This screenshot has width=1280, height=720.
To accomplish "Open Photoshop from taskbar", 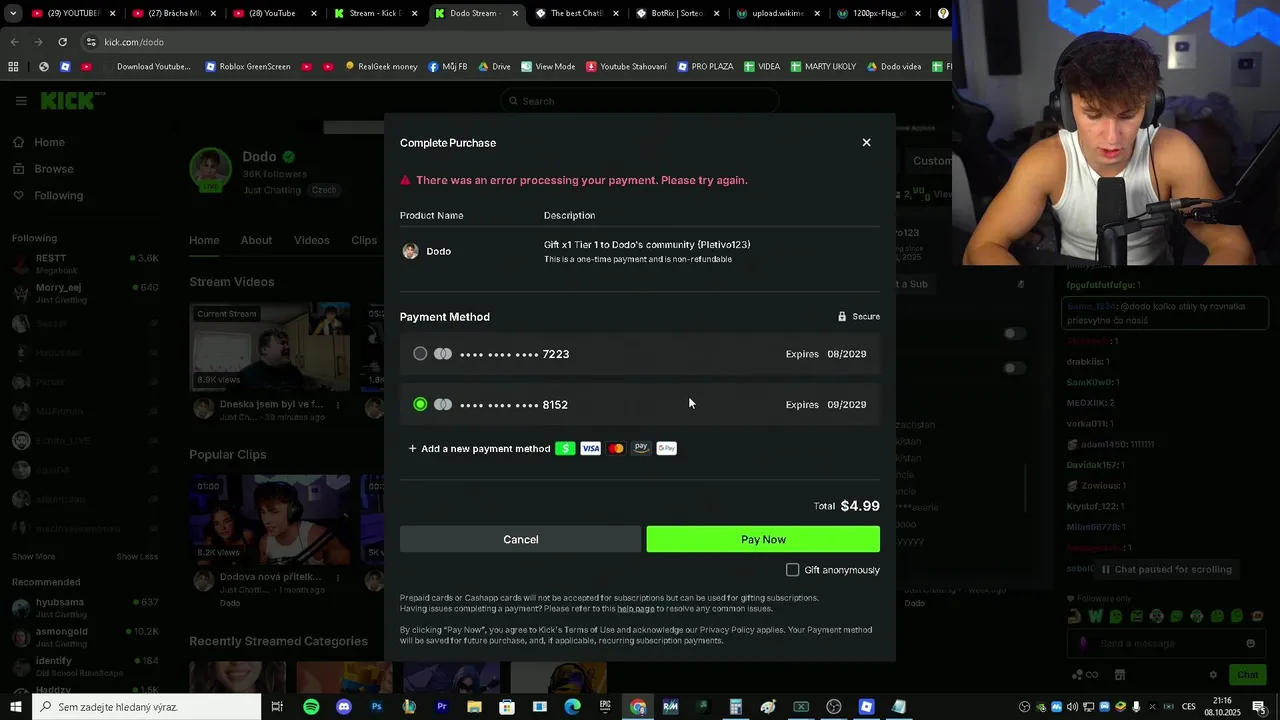I will tap(376, 707).
